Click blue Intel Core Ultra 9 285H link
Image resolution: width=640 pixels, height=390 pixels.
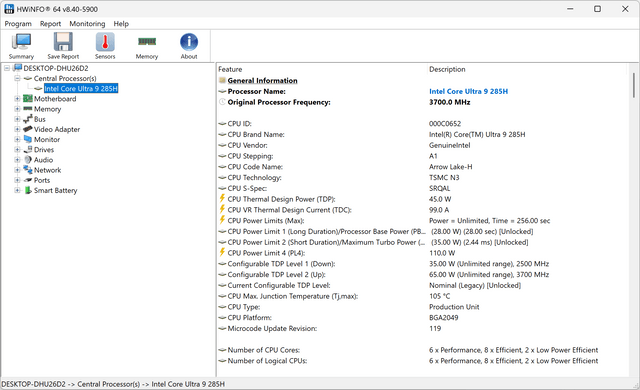coord(468,91)
